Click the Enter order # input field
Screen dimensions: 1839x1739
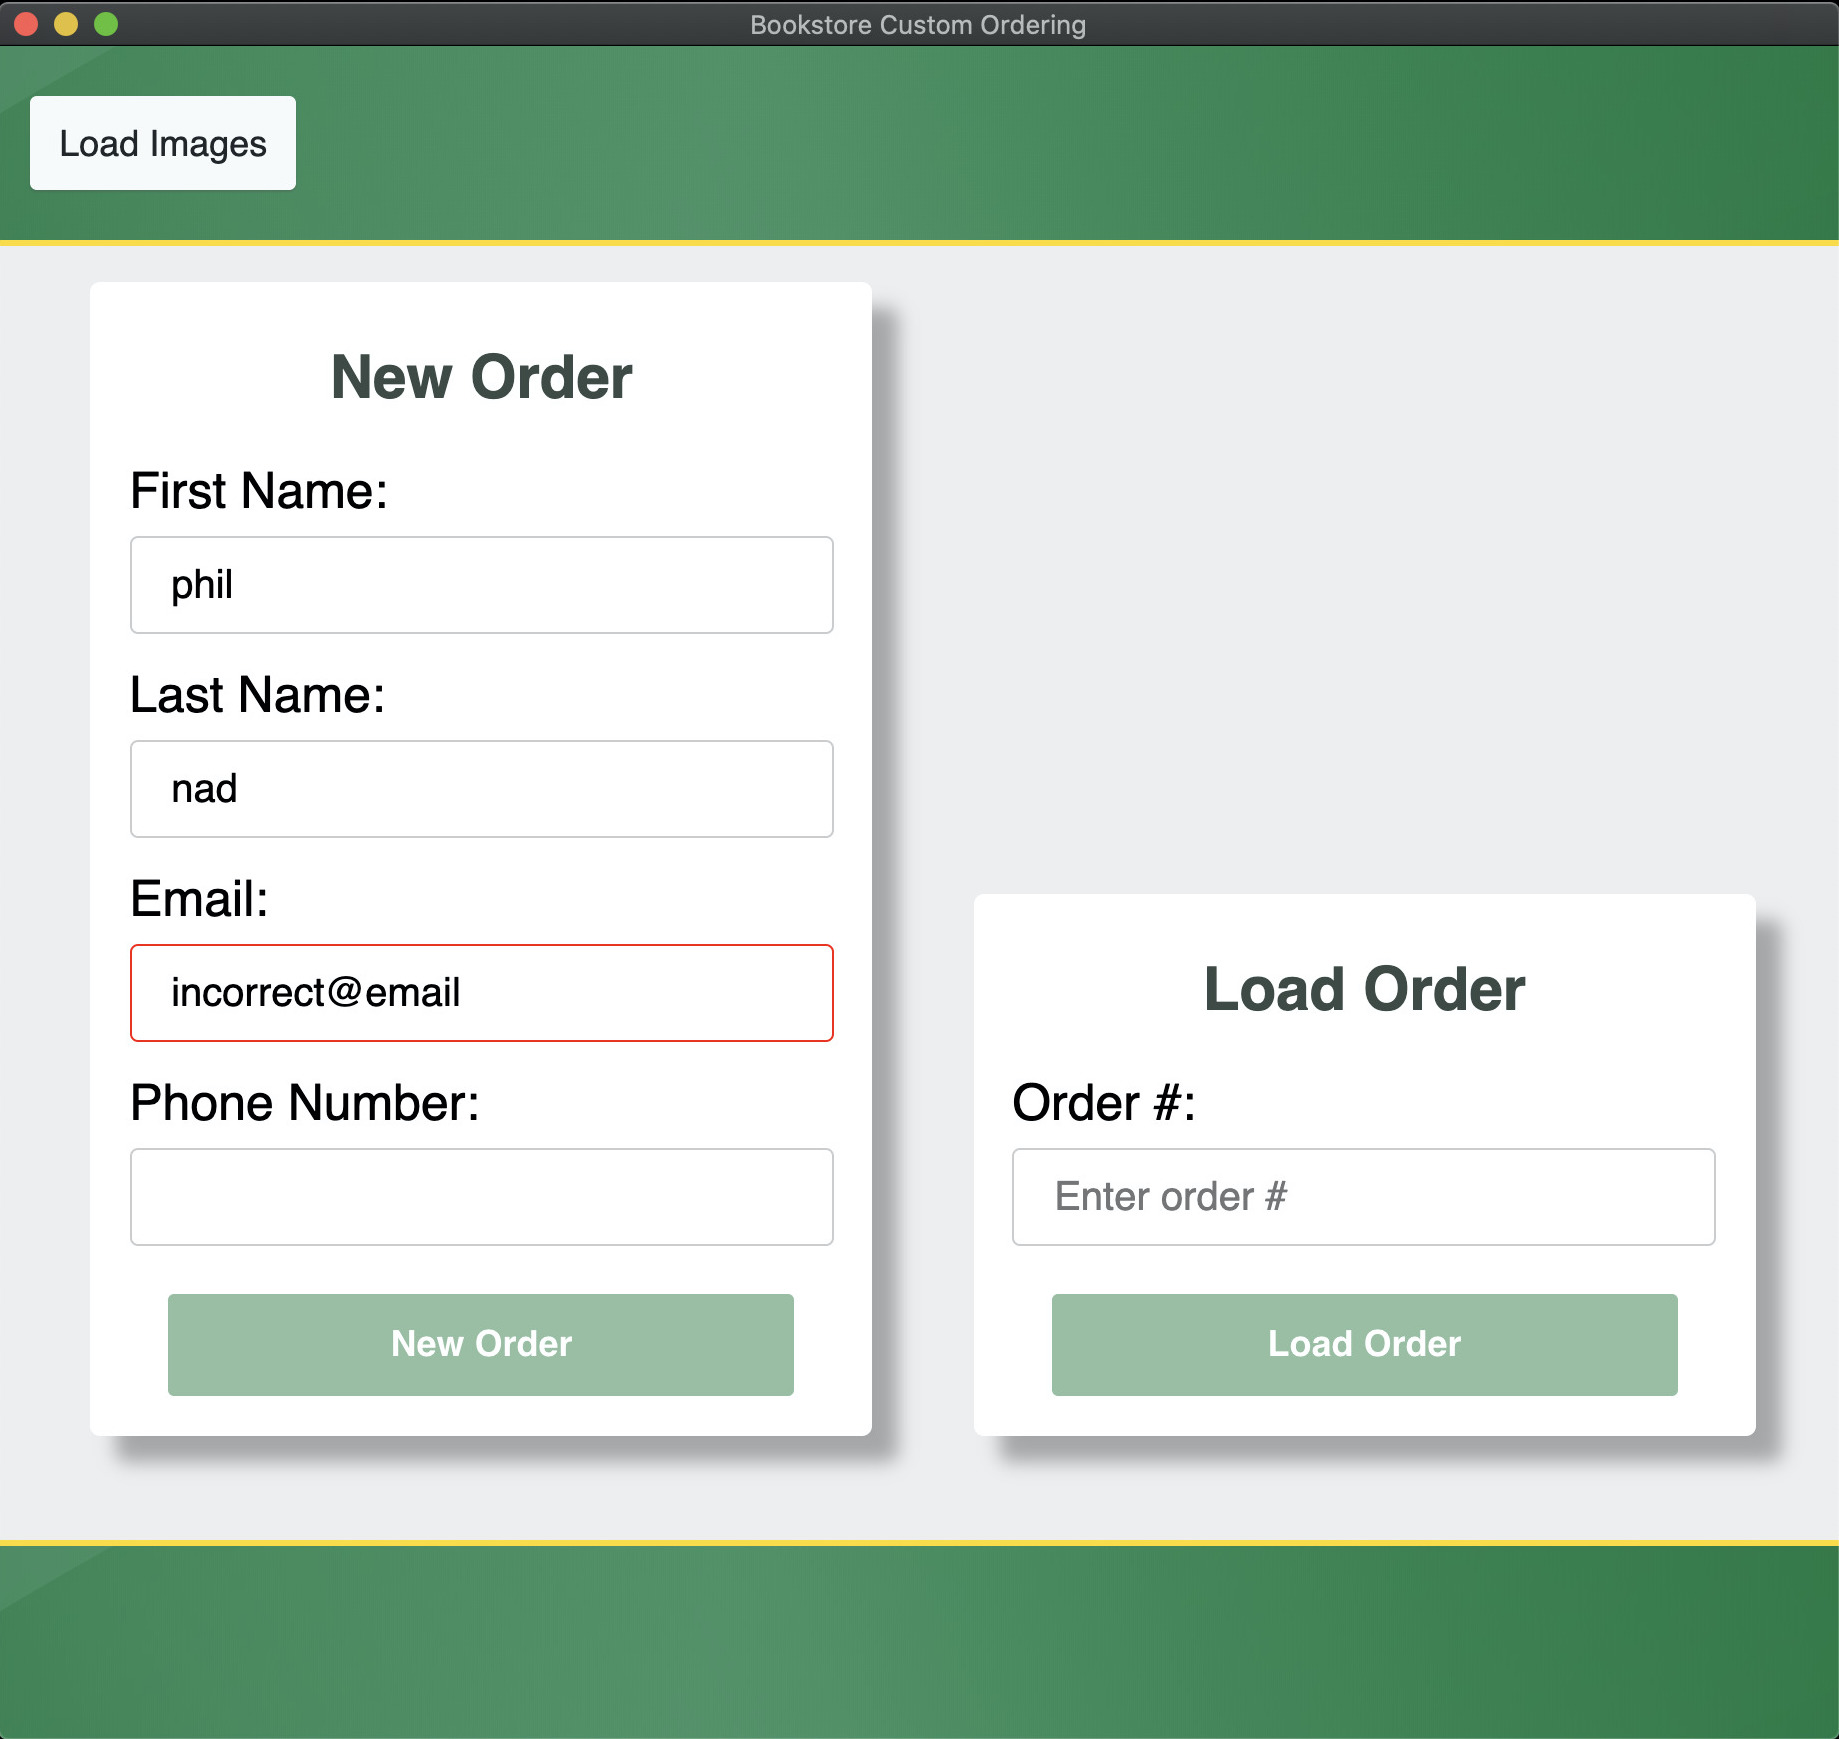click(x=1363, y=1197)
